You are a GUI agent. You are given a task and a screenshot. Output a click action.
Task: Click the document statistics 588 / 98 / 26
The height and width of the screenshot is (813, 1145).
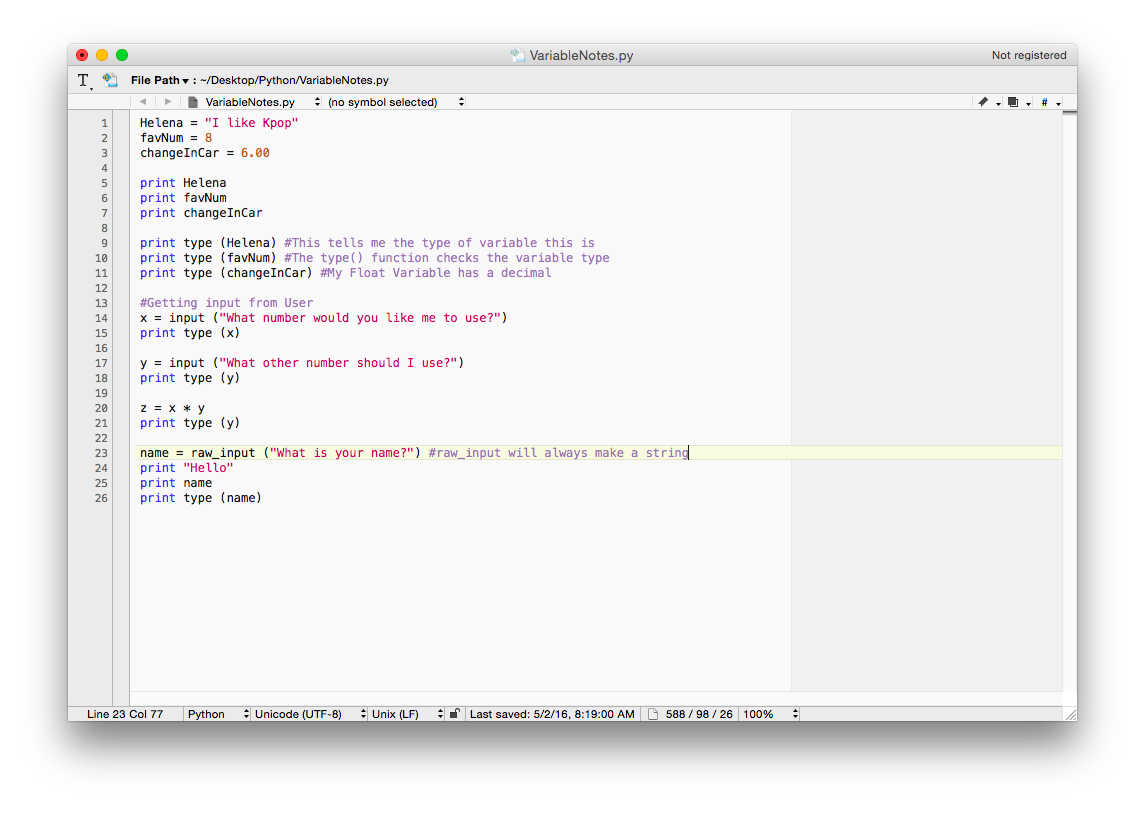[699, 714]
